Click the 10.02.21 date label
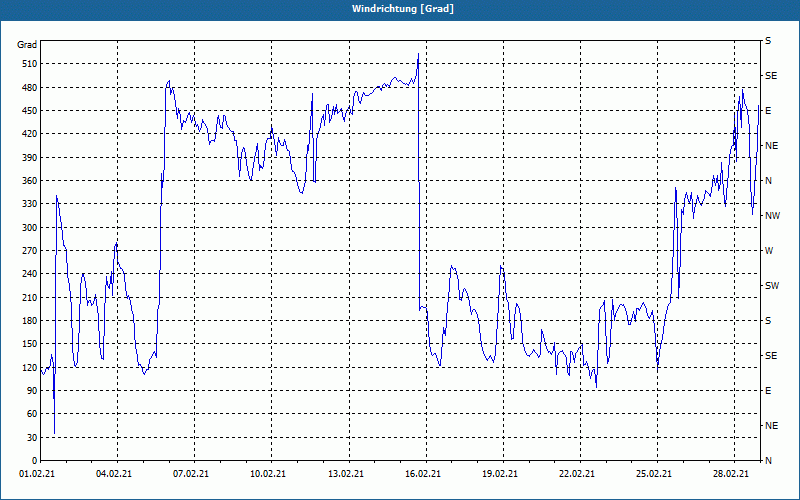 coord(268,473)
